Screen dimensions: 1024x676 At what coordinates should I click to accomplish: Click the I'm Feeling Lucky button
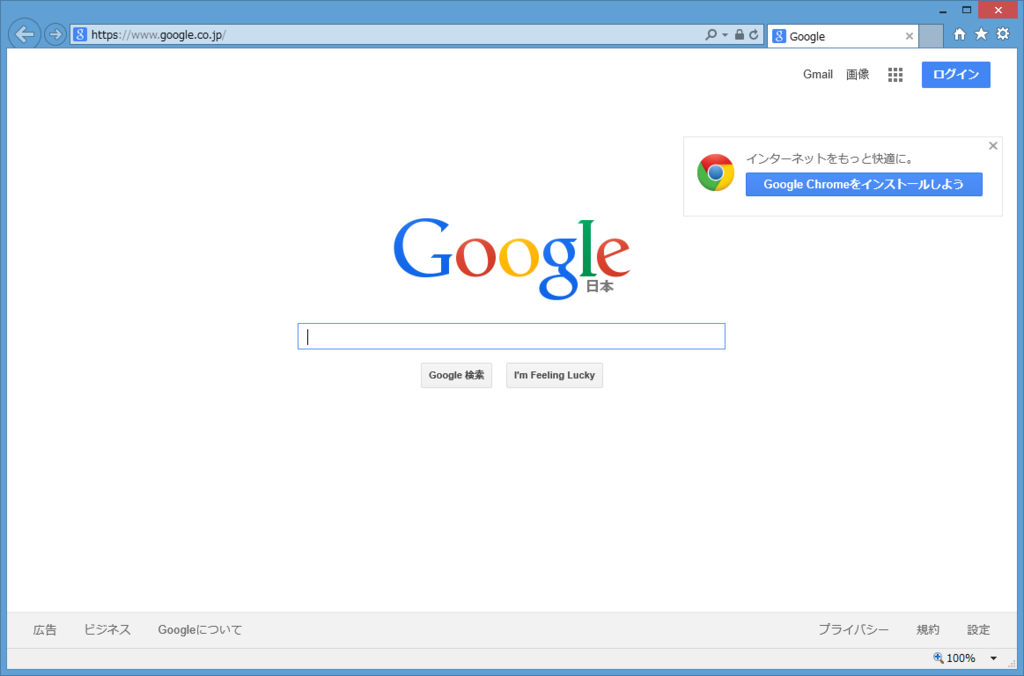click(554, 376)
